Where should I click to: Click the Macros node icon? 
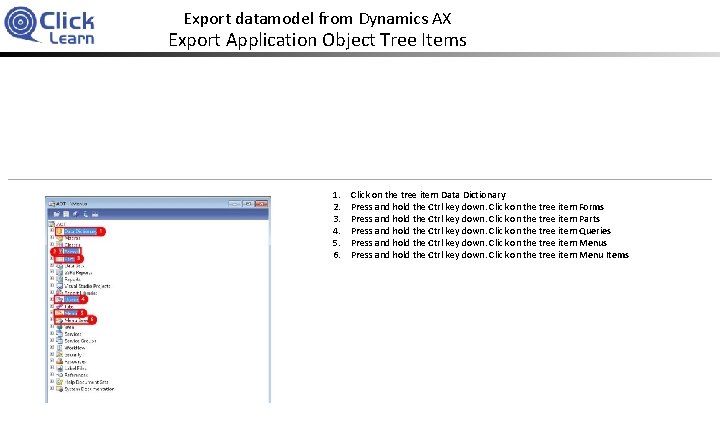(x=59, y=238)
